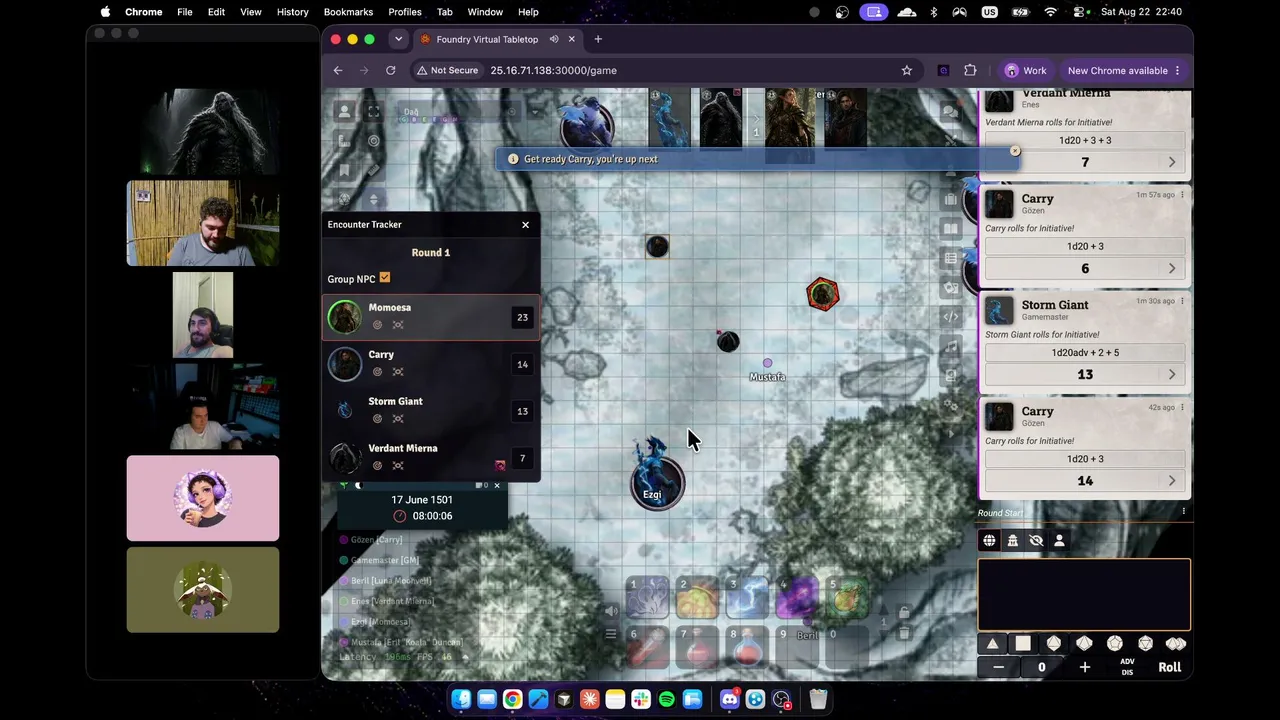Select Carry in the Encounter Tracker

[431, 364]
